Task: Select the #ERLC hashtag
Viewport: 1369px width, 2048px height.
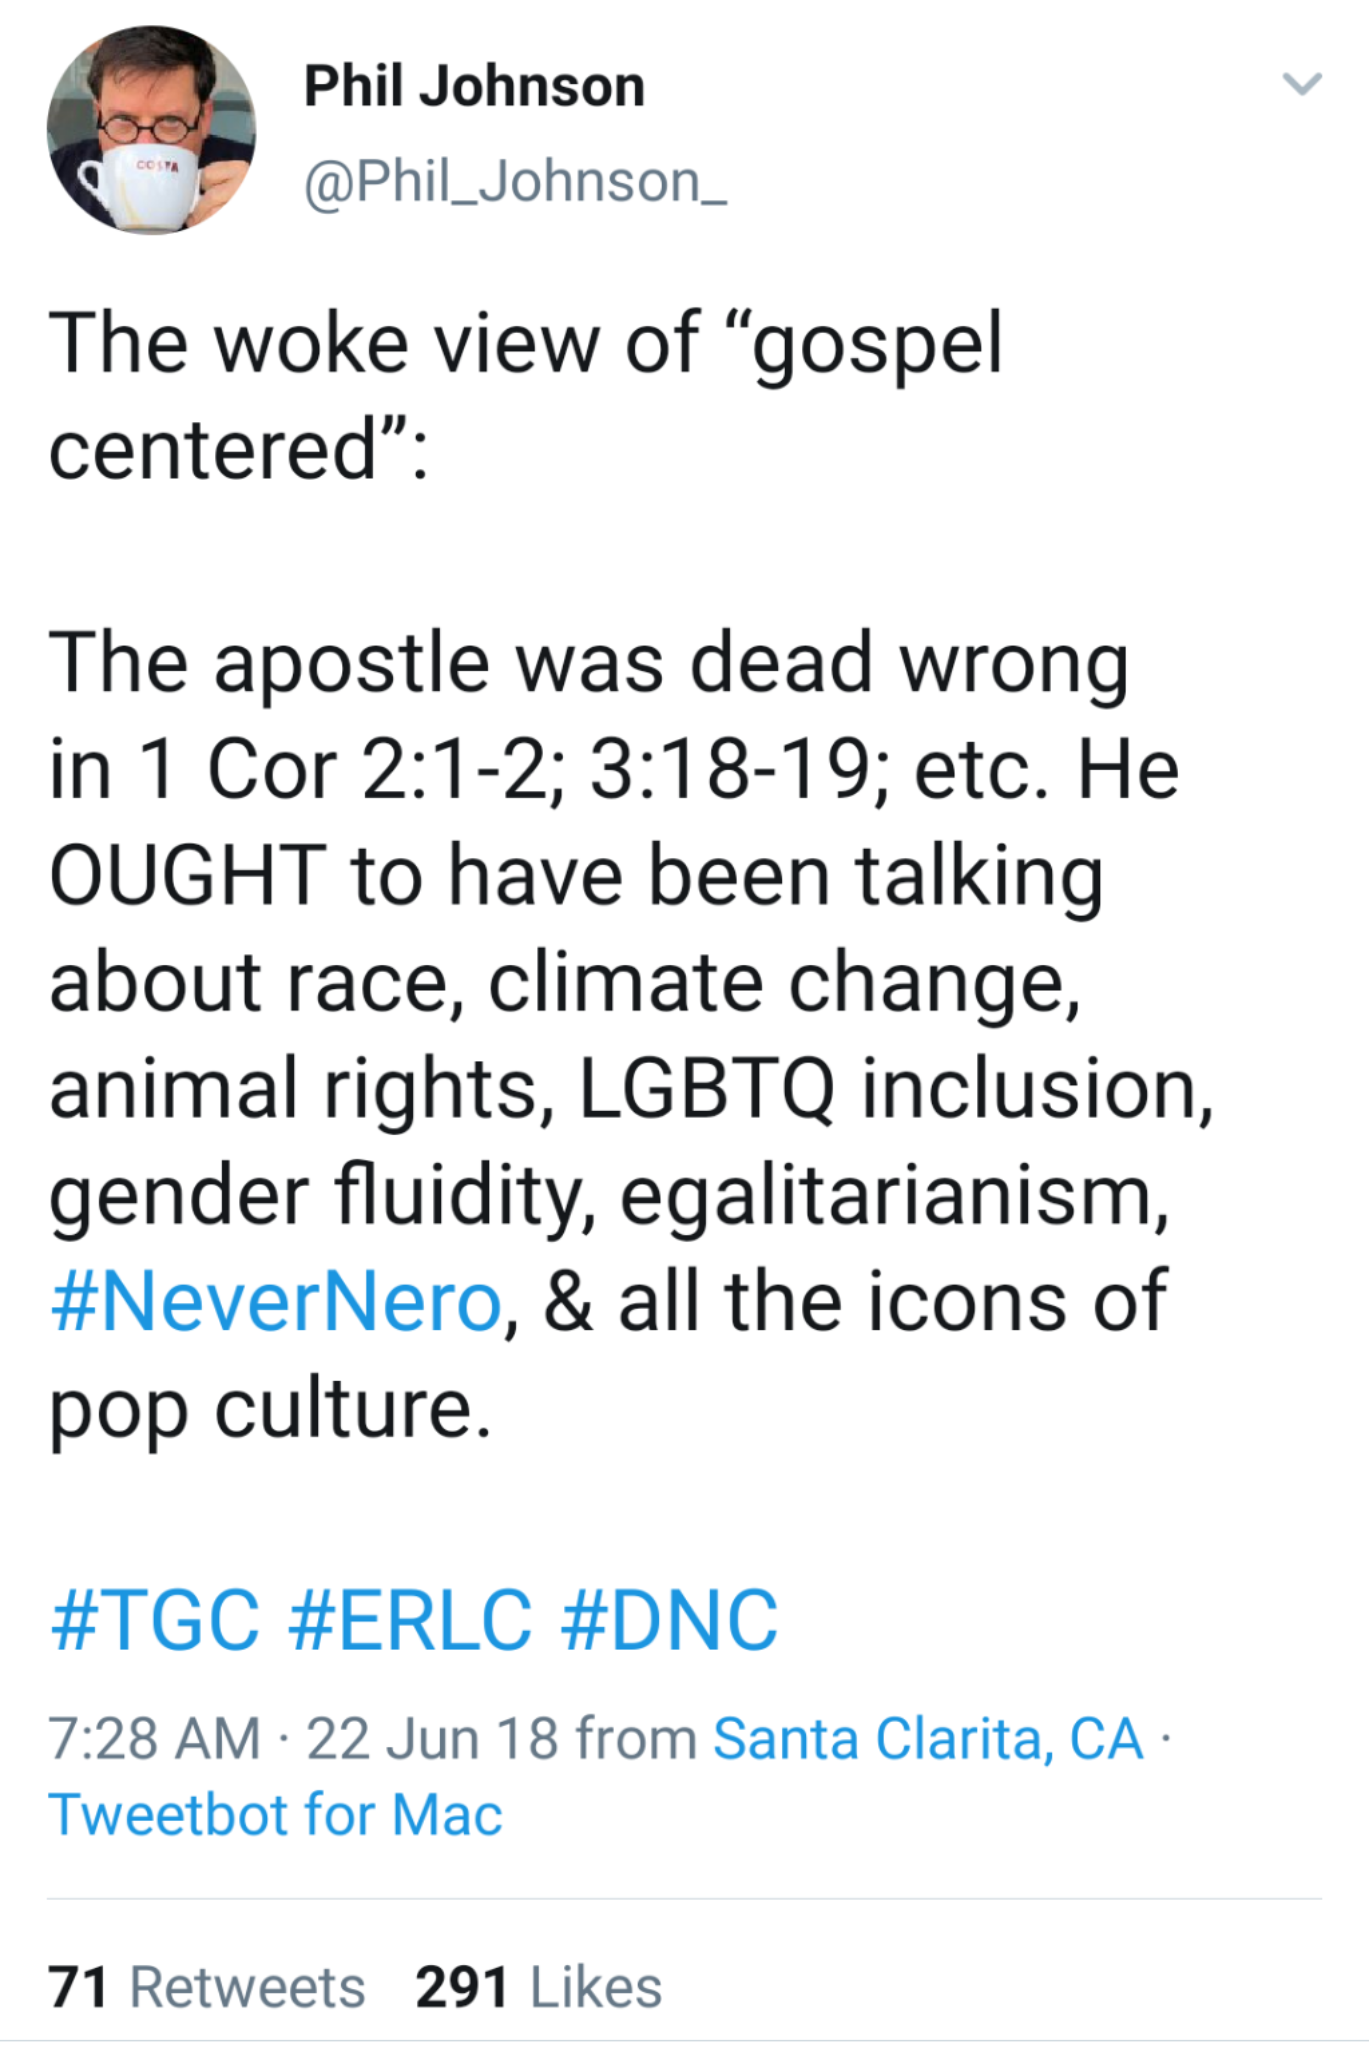Action: [410, 1620]
